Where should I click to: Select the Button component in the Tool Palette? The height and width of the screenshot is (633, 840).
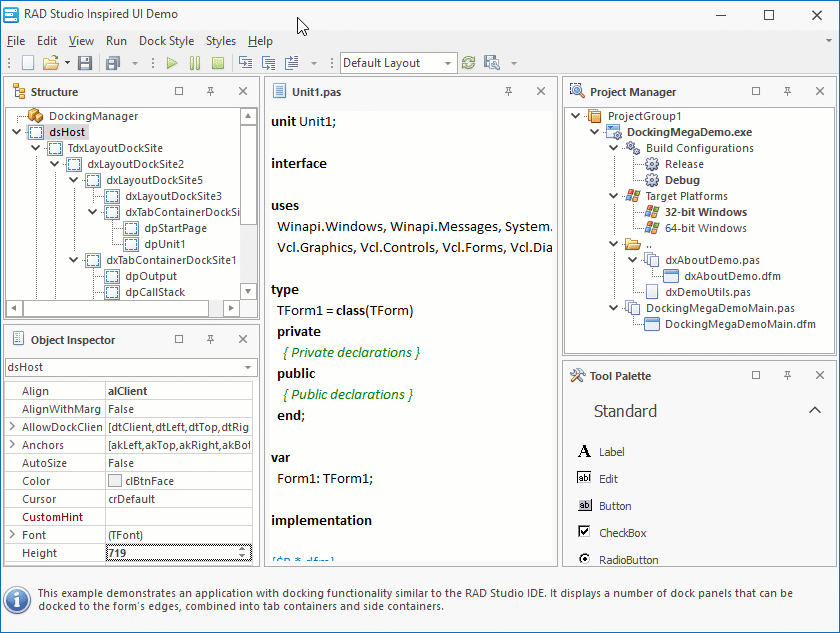pos(614,505)
